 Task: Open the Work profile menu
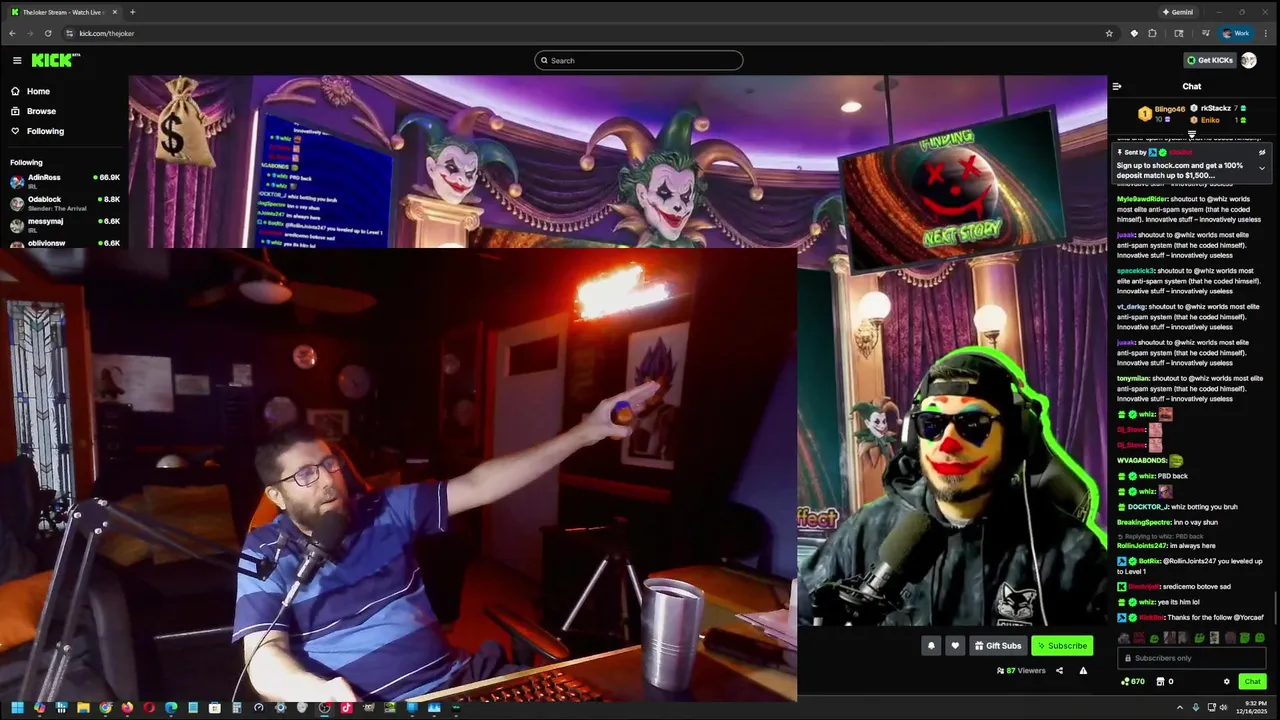pyautogui.click(x=1236, y=33)
